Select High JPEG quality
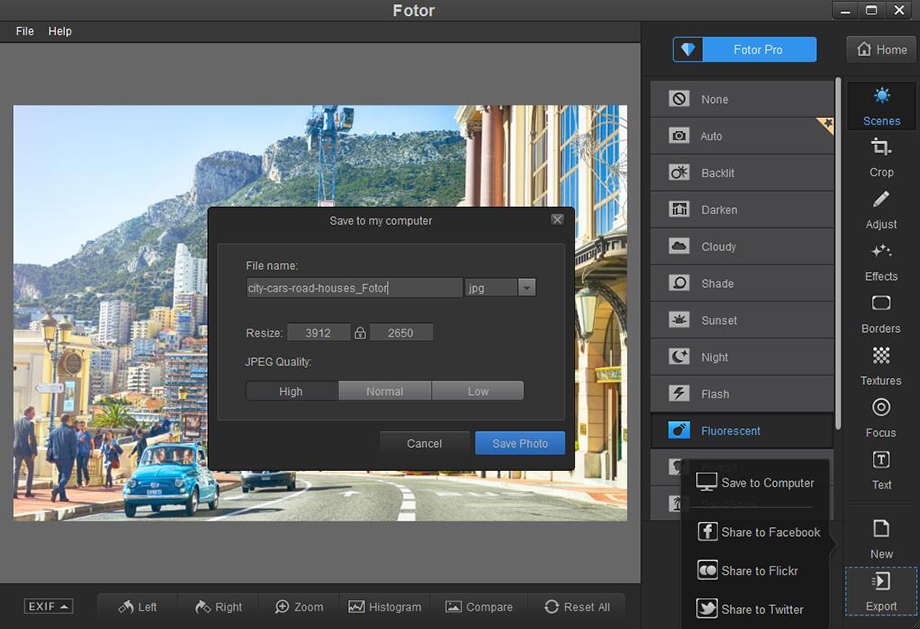Screen dimensions: 920x629 click(x=291, y=391)
